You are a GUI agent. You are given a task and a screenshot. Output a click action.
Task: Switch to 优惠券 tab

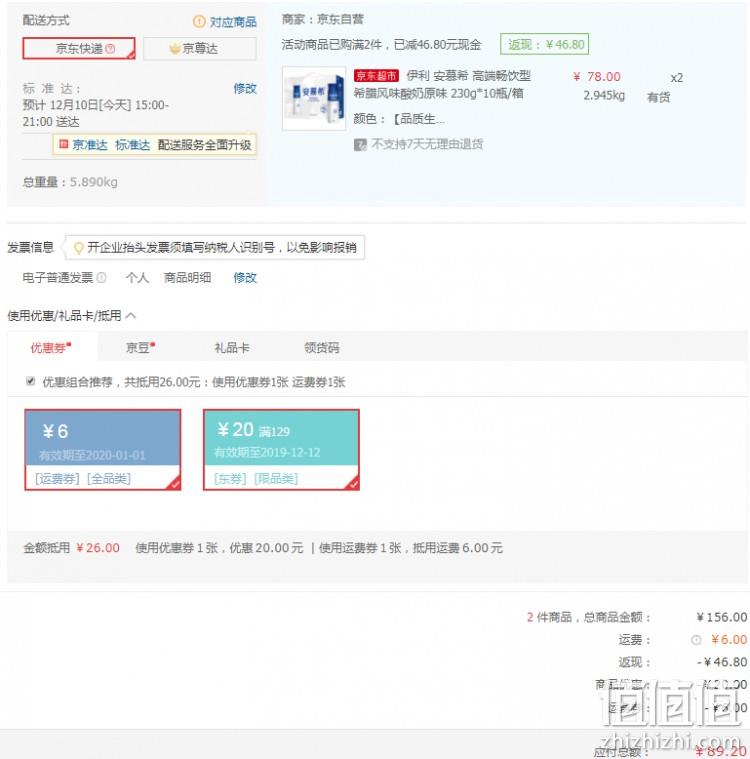tap(51, 348)
